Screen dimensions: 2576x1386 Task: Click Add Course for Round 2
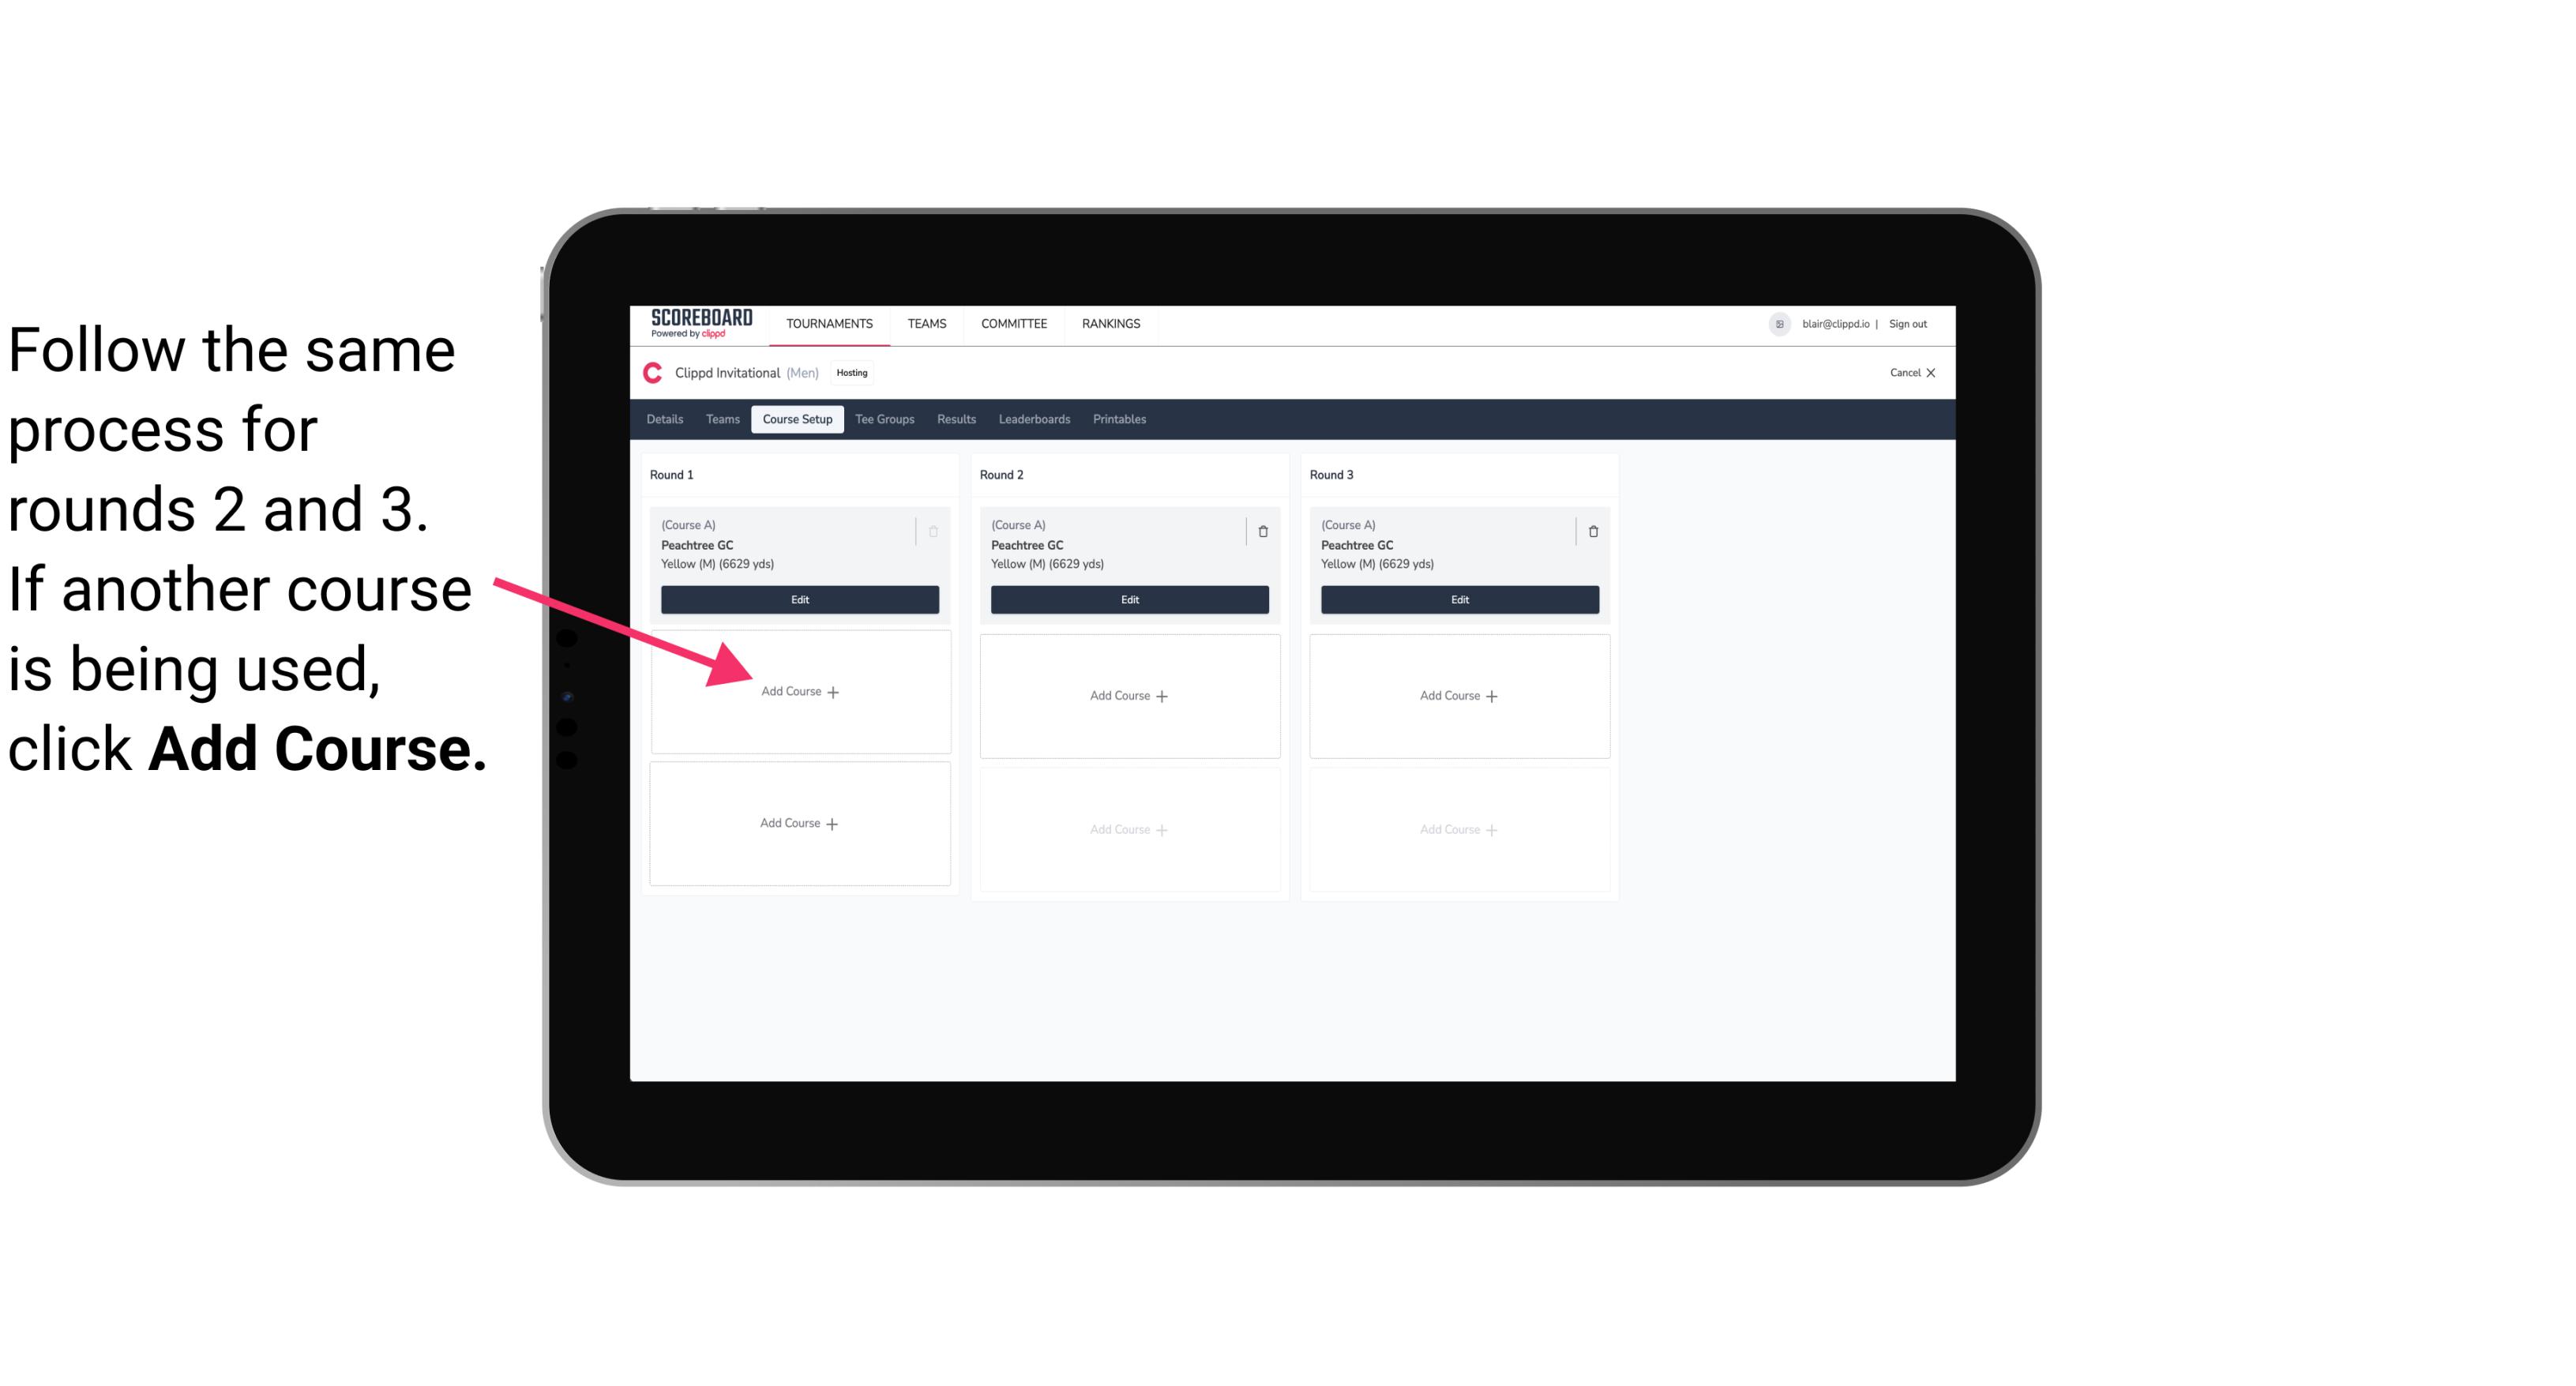coord(1126,695)
